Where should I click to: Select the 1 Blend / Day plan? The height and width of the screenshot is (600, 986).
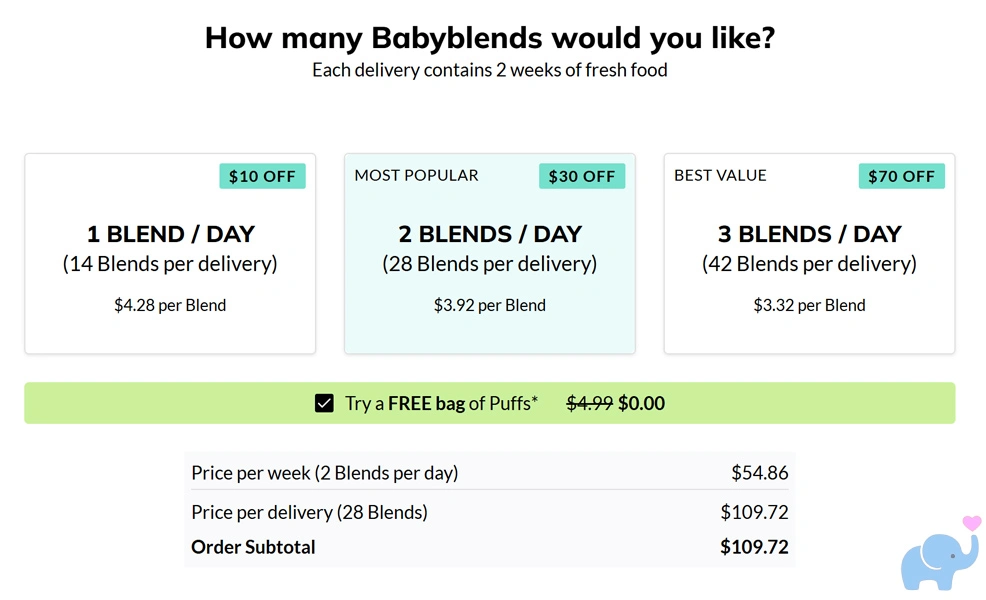(x=169, y=254)
